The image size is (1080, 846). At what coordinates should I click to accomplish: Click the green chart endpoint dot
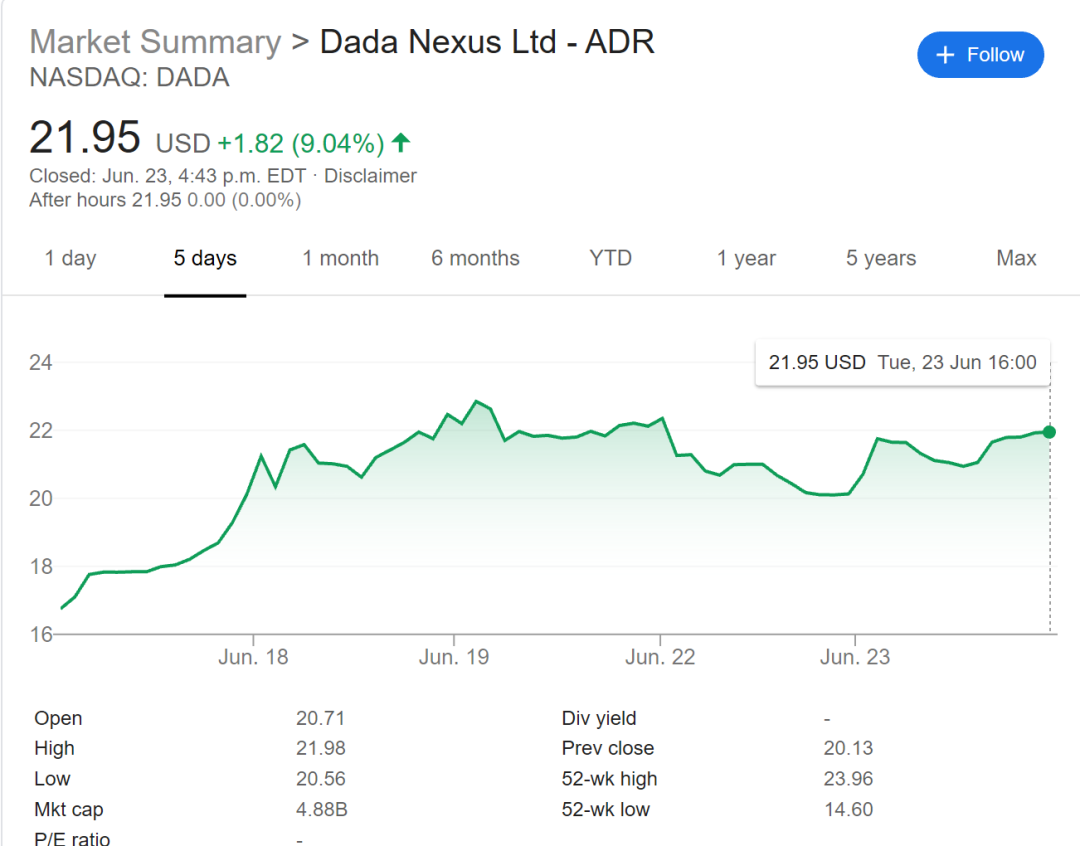pyautogui.click(x=1049, y=432)
